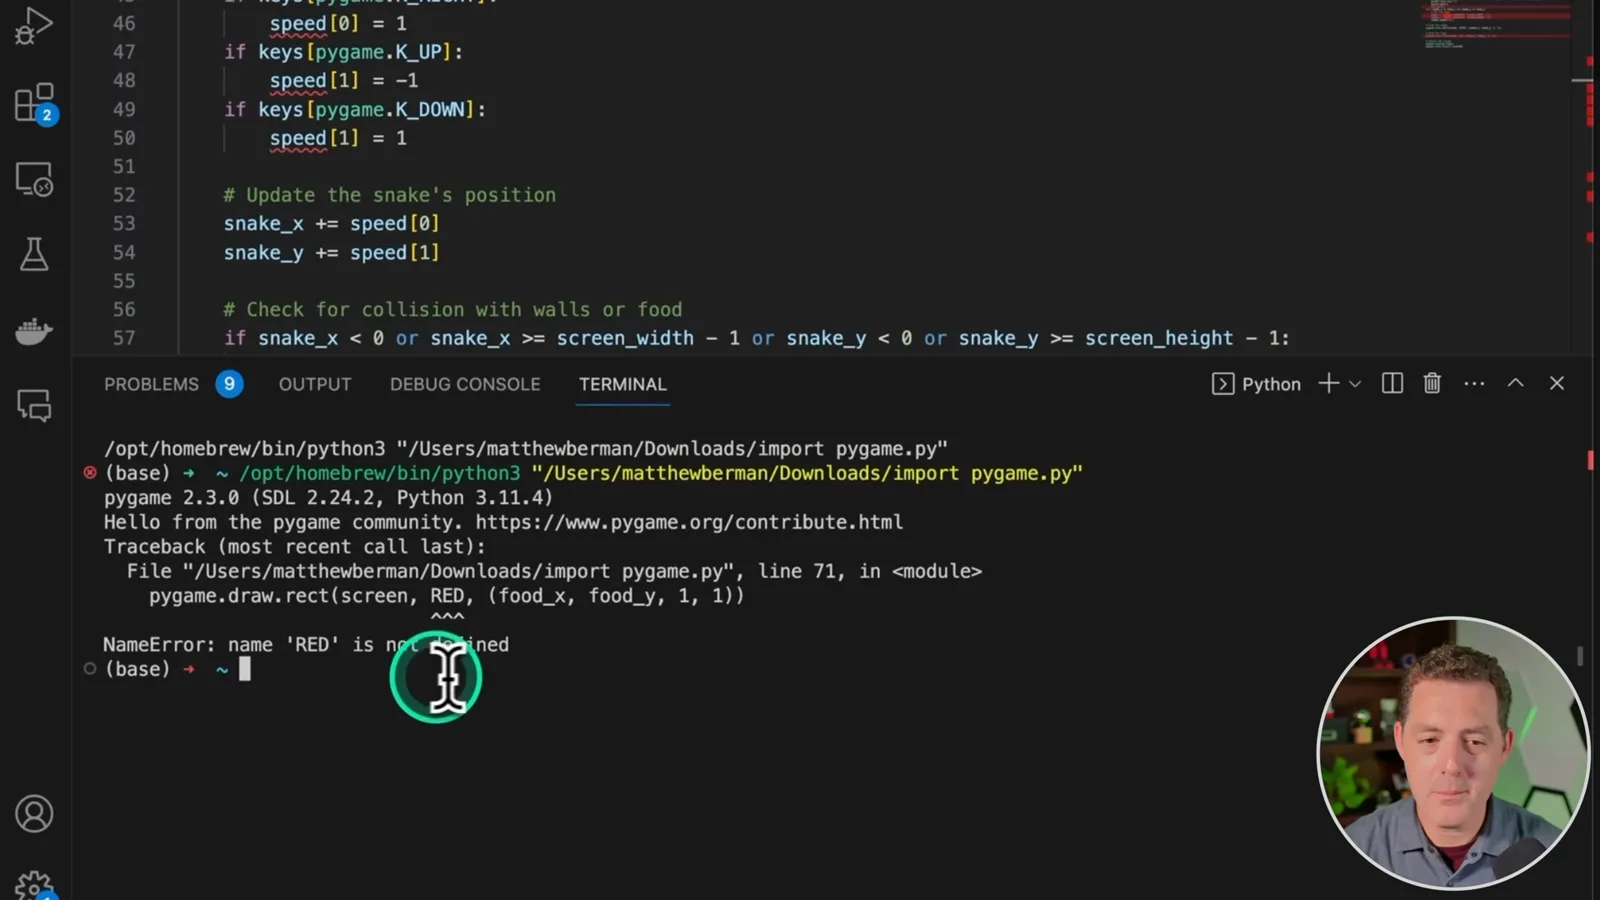Switch to the DEBUG CONSOLE tab
Image resolution: width=1600 pixels, height=900 pixels.
(465, 384)
